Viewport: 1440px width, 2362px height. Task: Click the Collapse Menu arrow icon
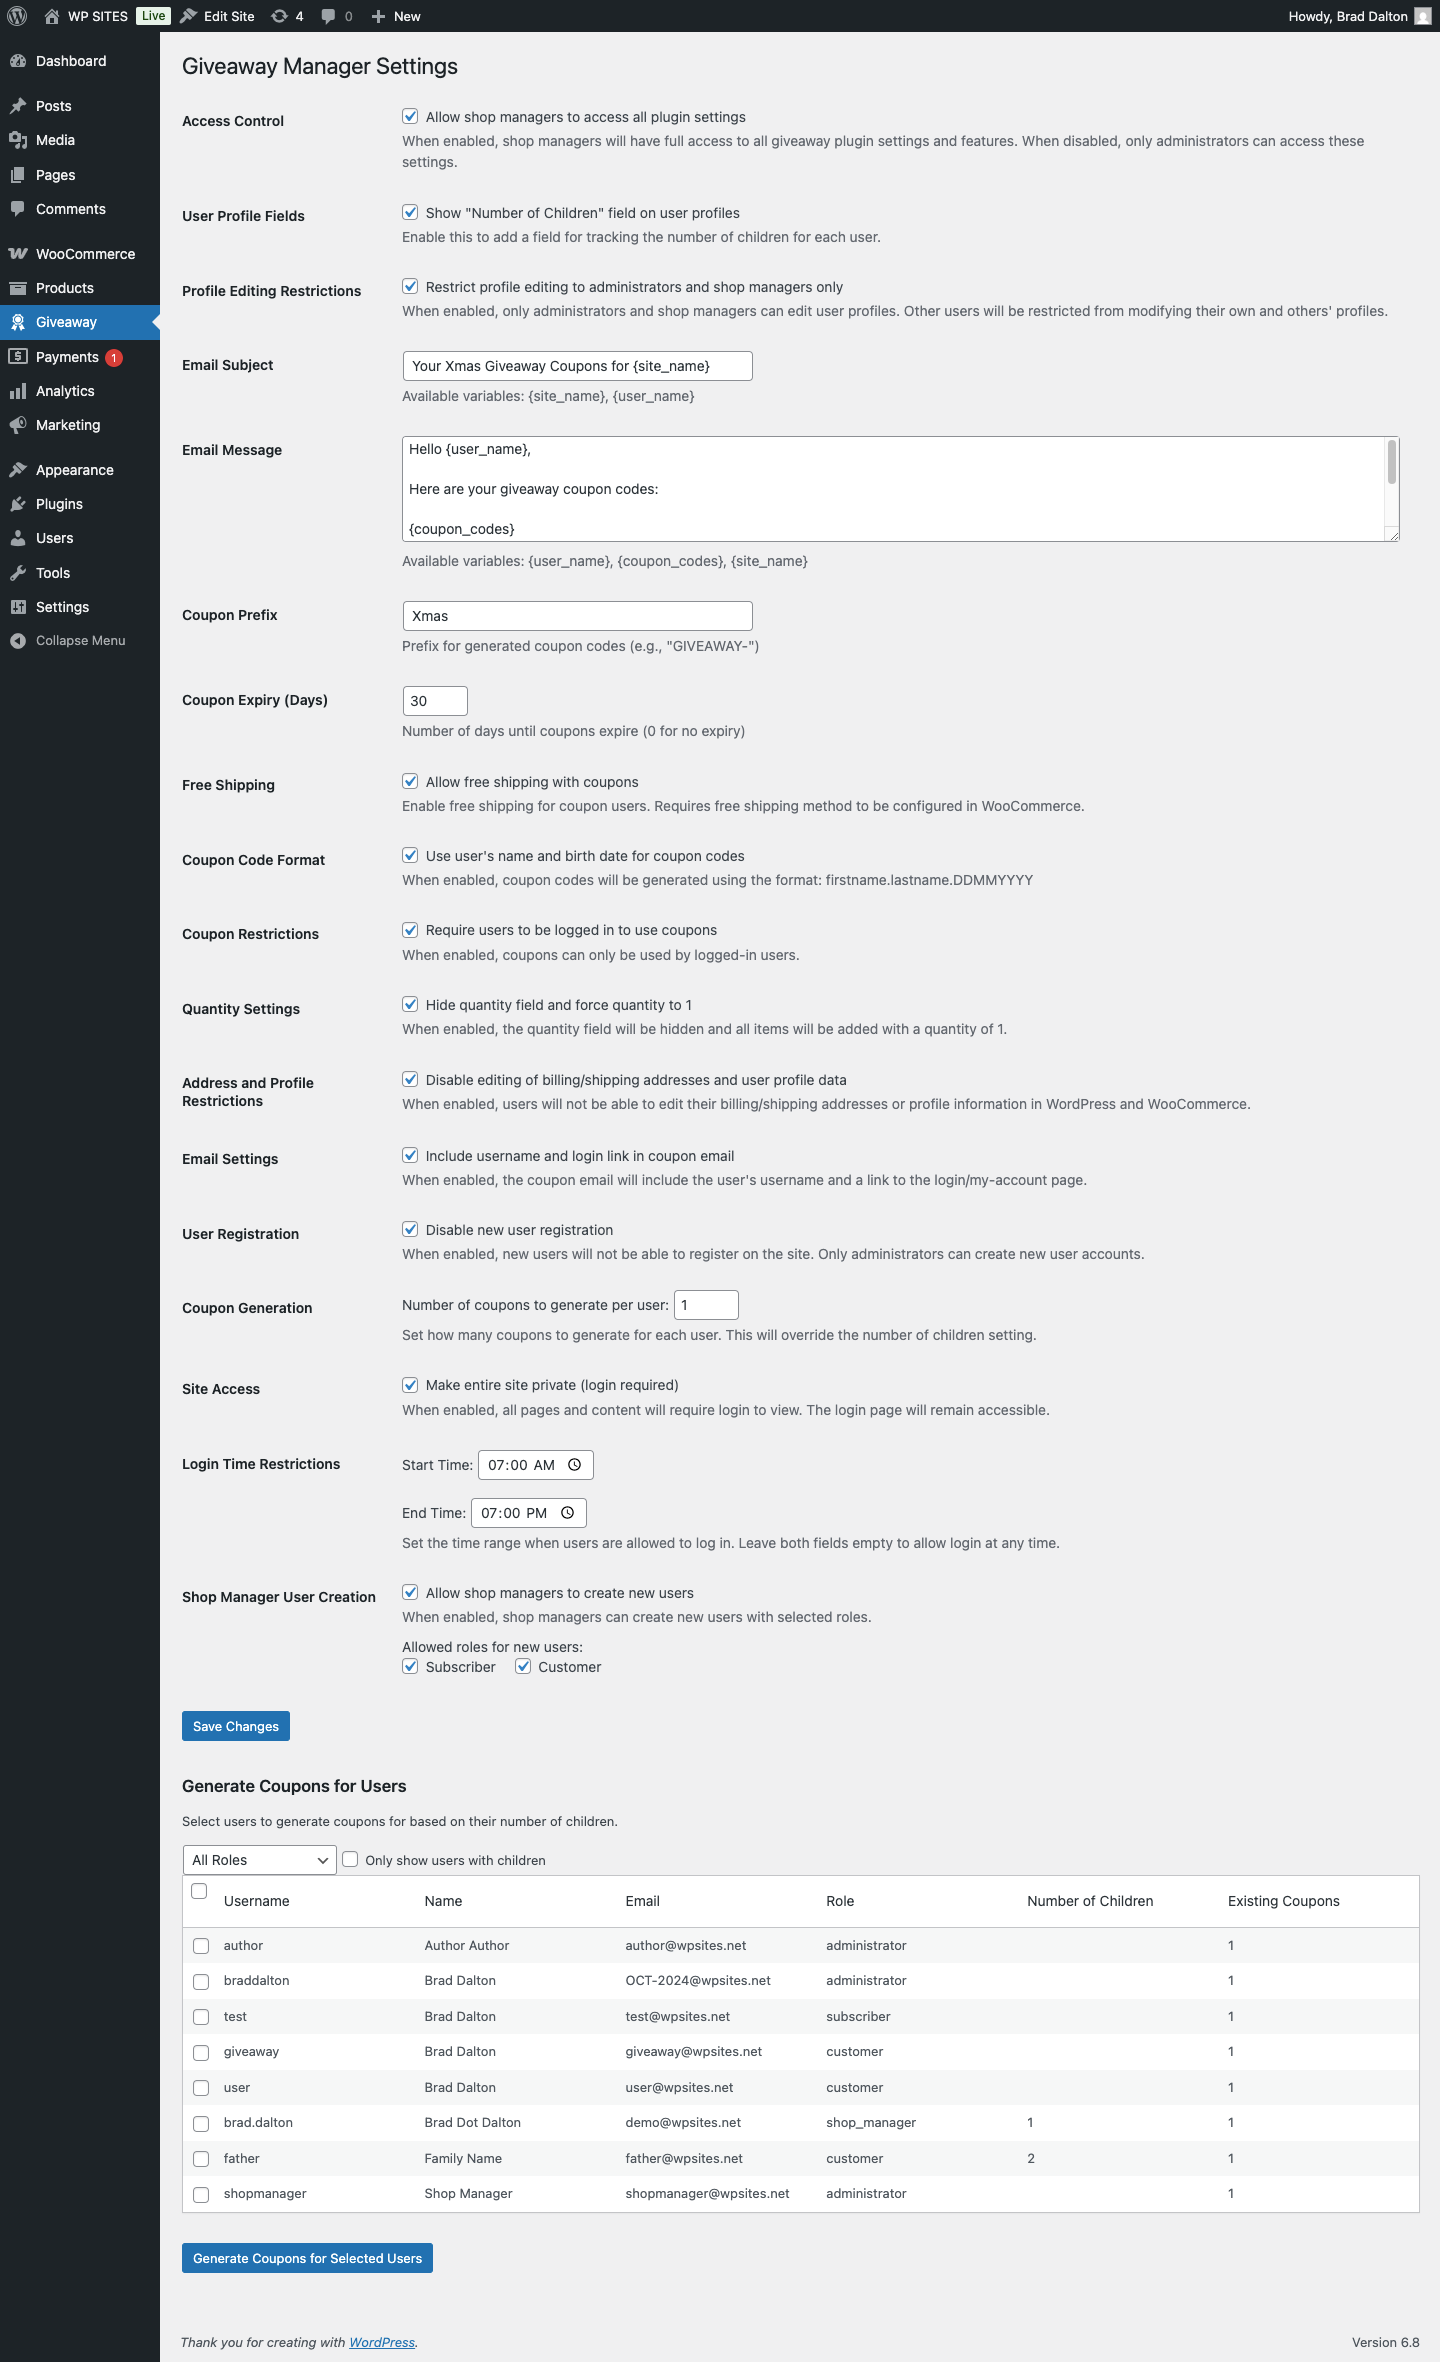[18, 641]
